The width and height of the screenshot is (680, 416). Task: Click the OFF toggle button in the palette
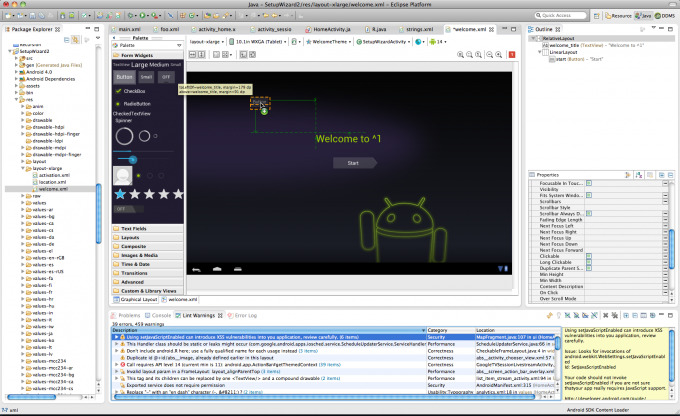tap(166, 76)
